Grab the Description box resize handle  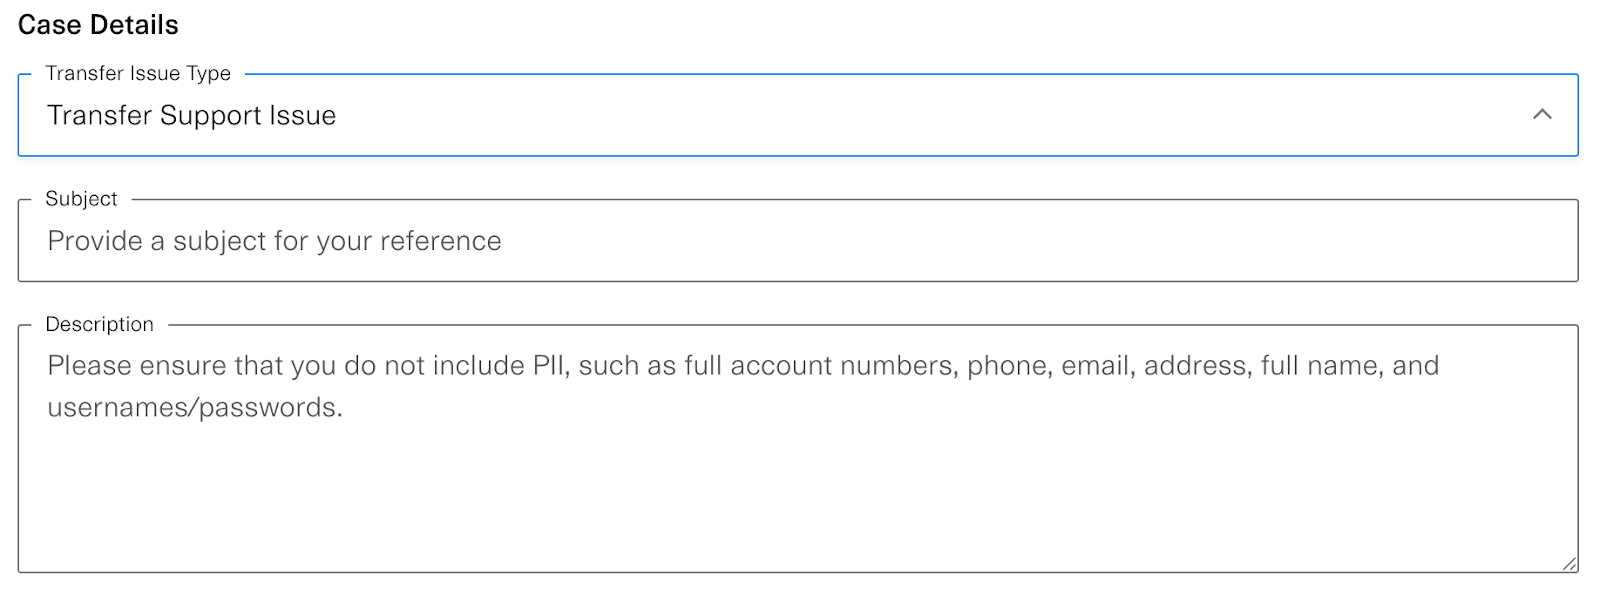(1569, 564)
